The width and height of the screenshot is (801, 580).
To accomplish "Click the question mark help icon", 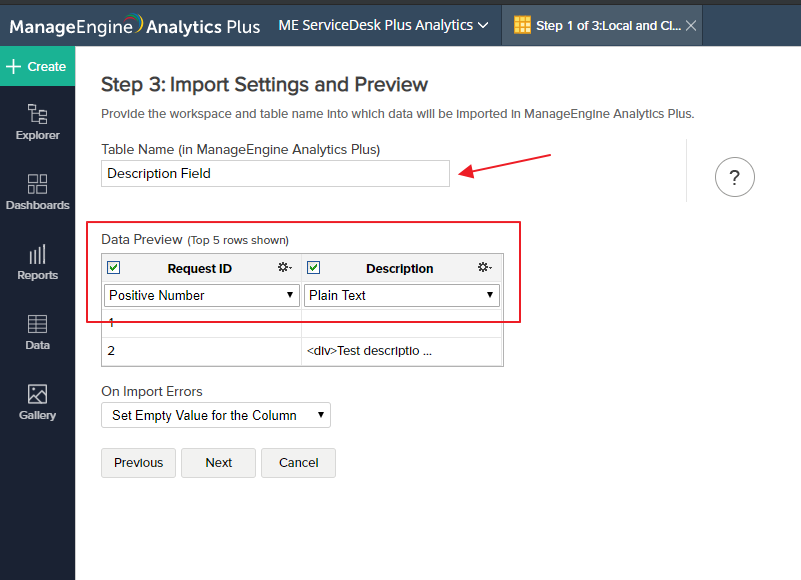I will pyautogui.click(x=734, y=178).
